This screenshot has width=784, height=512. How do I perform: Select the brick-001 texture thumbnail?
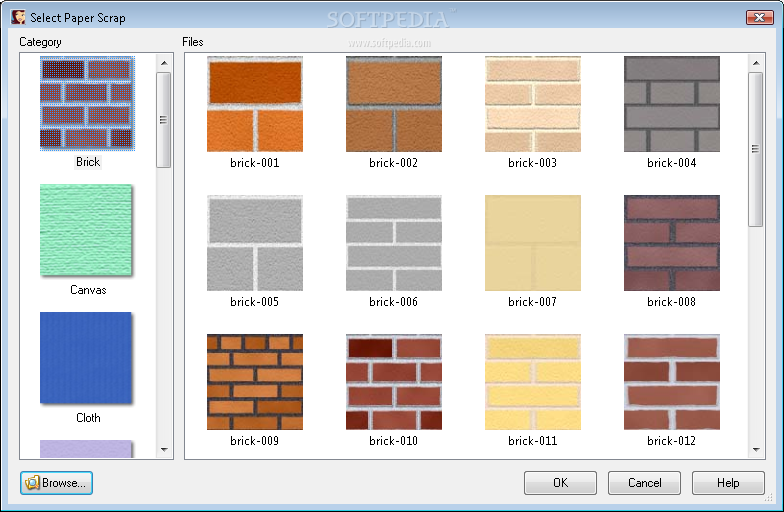click(254, 104)
